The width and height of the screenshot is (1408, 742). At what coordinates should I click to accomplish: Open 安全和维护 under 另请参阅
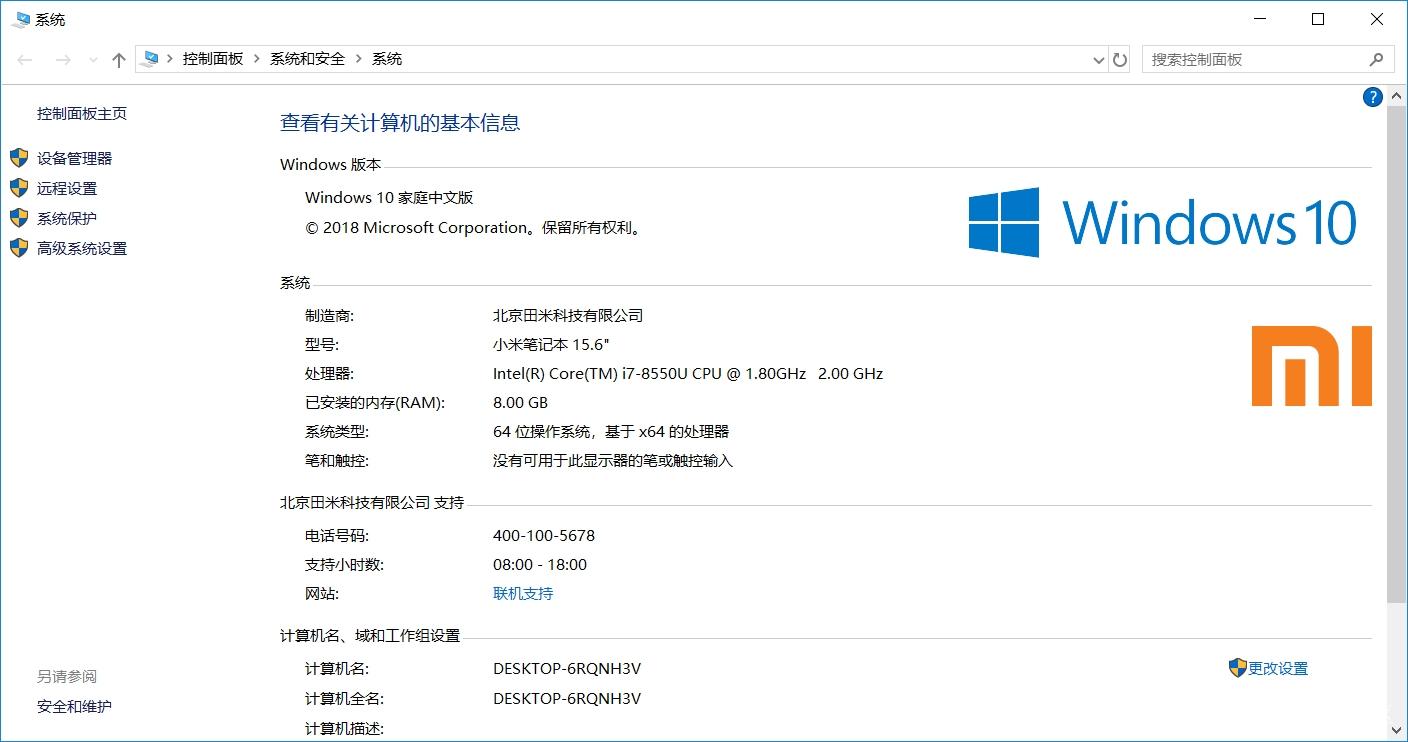click(x=75, y=706)
